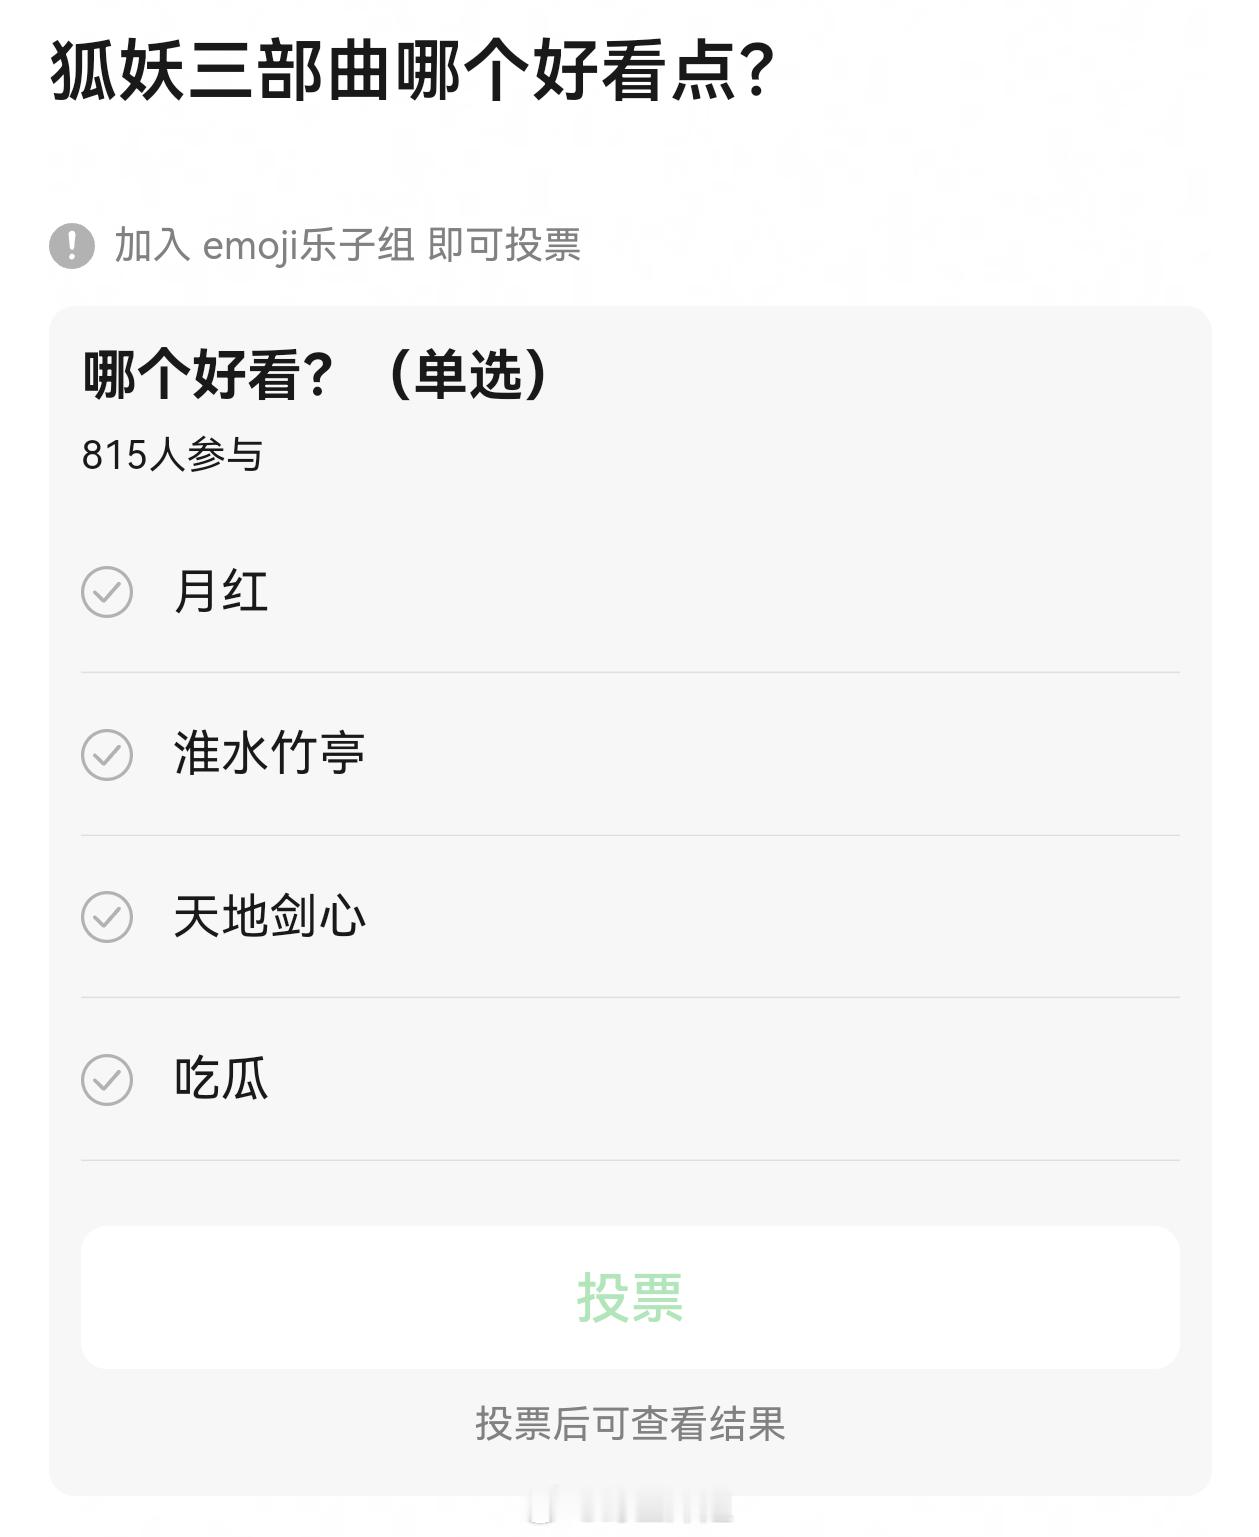The image size is (1259, 1537).
Task: Select the 淮水竹亭 radio circle
Action: (107, 755)
